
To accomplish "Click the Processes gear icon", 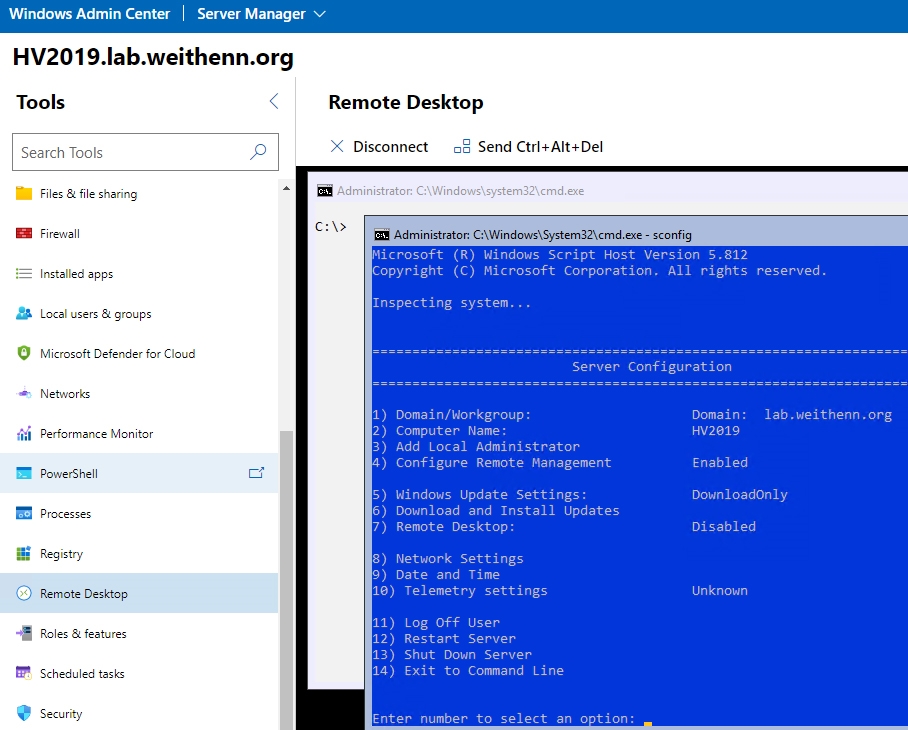I will pyautogui.click(x=24, y=513).
